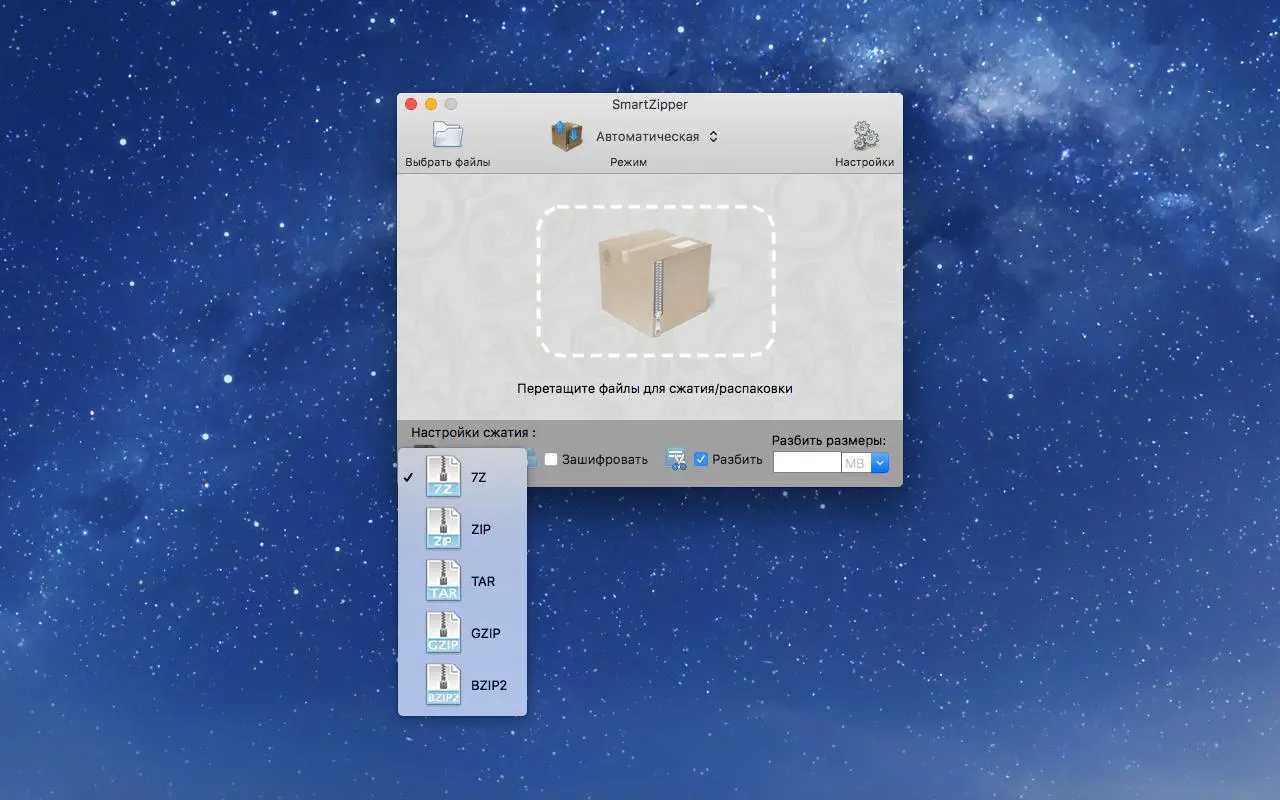
Task: Enable the Зашифровать checkbox
Action: [x=551, y=459]
